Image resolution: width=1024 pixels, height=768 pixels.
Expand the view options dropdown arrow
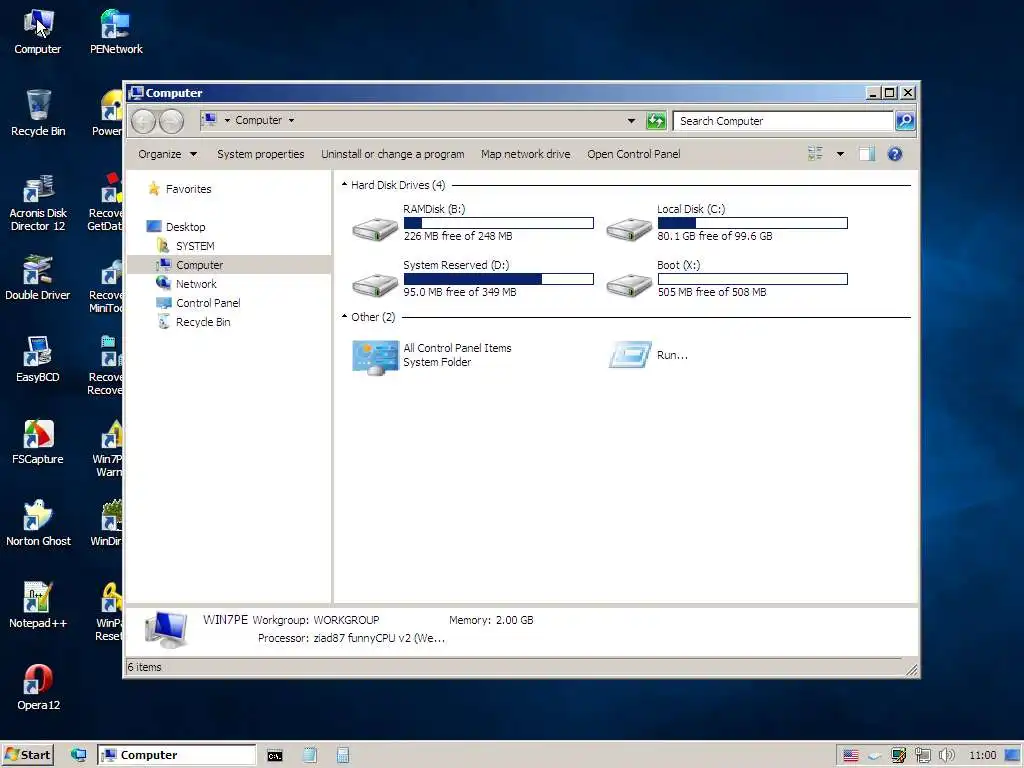pyautogui.click(x=840, y=154)
